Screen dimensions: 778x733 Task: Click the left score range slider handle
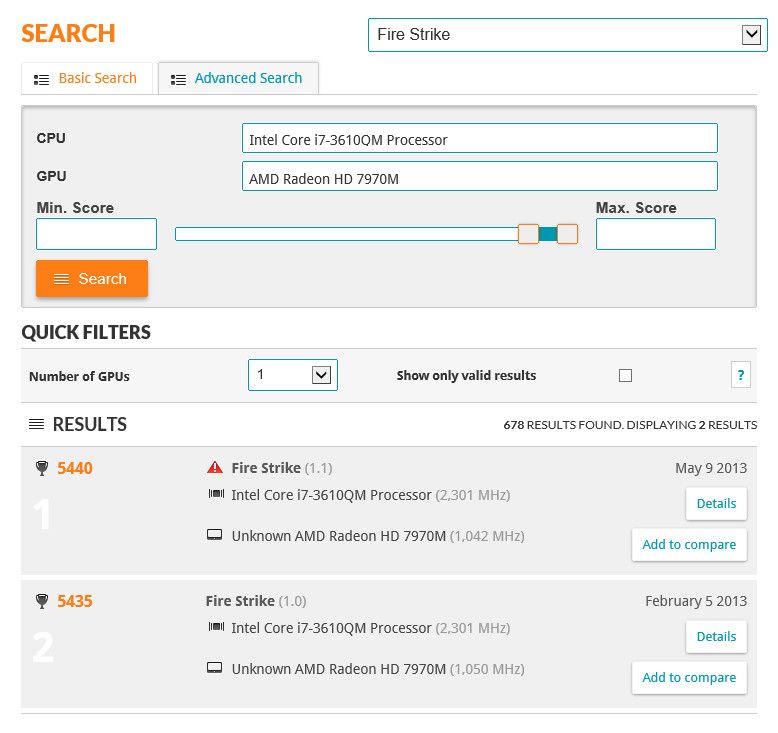coord(528,234)
